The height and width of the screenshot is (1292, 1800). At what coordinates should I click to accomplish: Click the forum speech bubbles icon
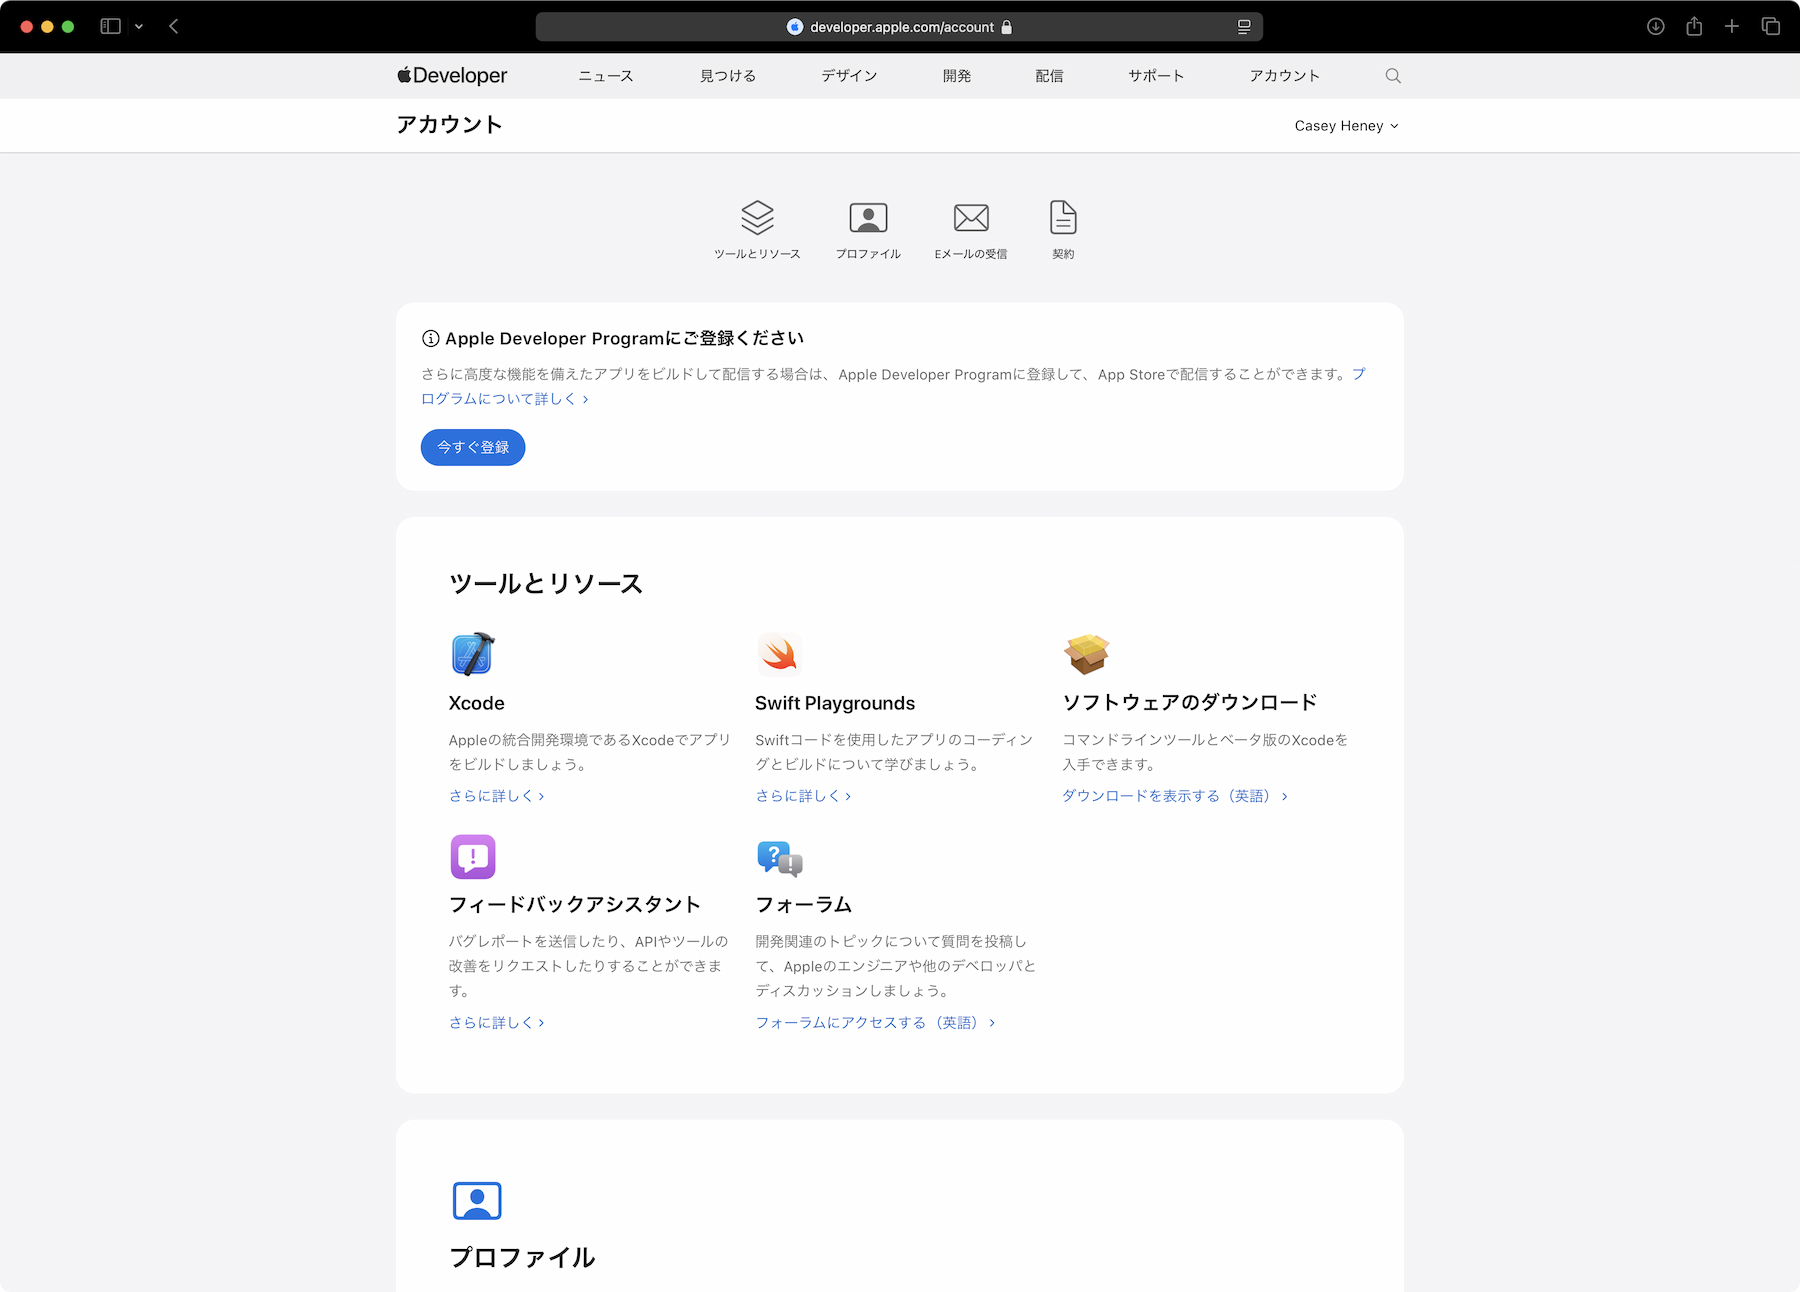pyautogui.click(x=779, y=858)
